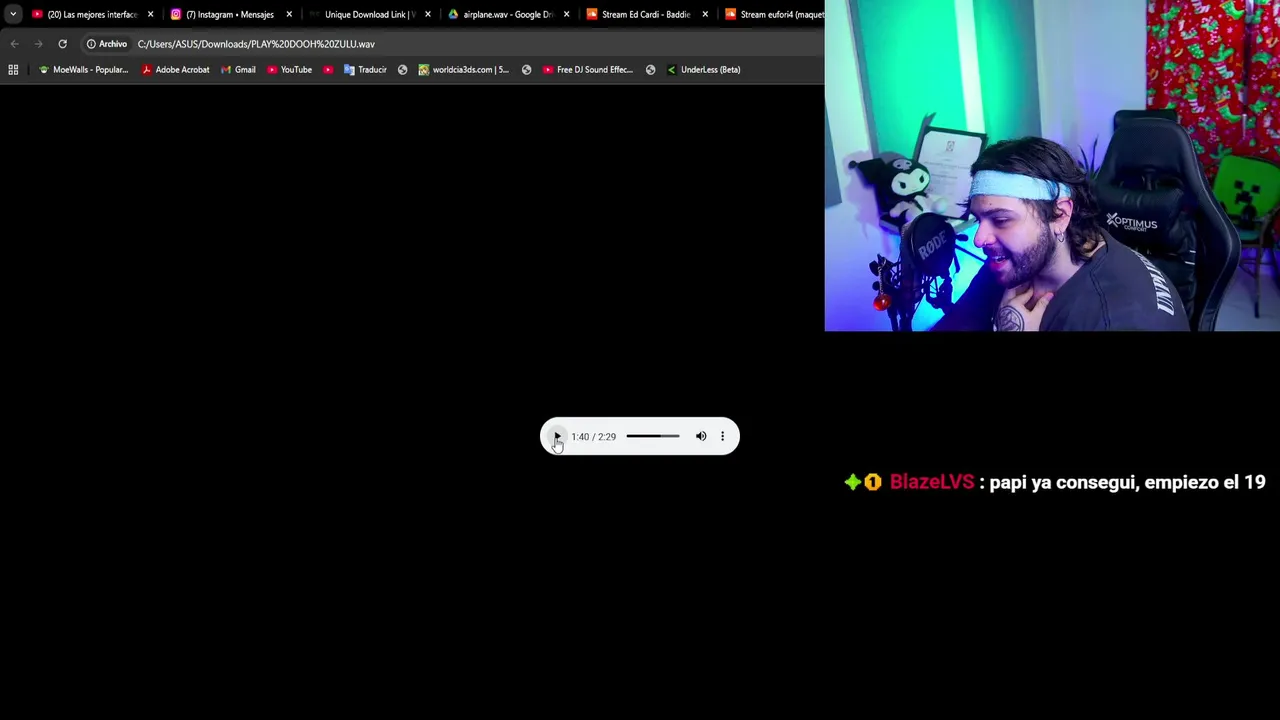Open globe bookmark after Traducir

tap(402, 70)
